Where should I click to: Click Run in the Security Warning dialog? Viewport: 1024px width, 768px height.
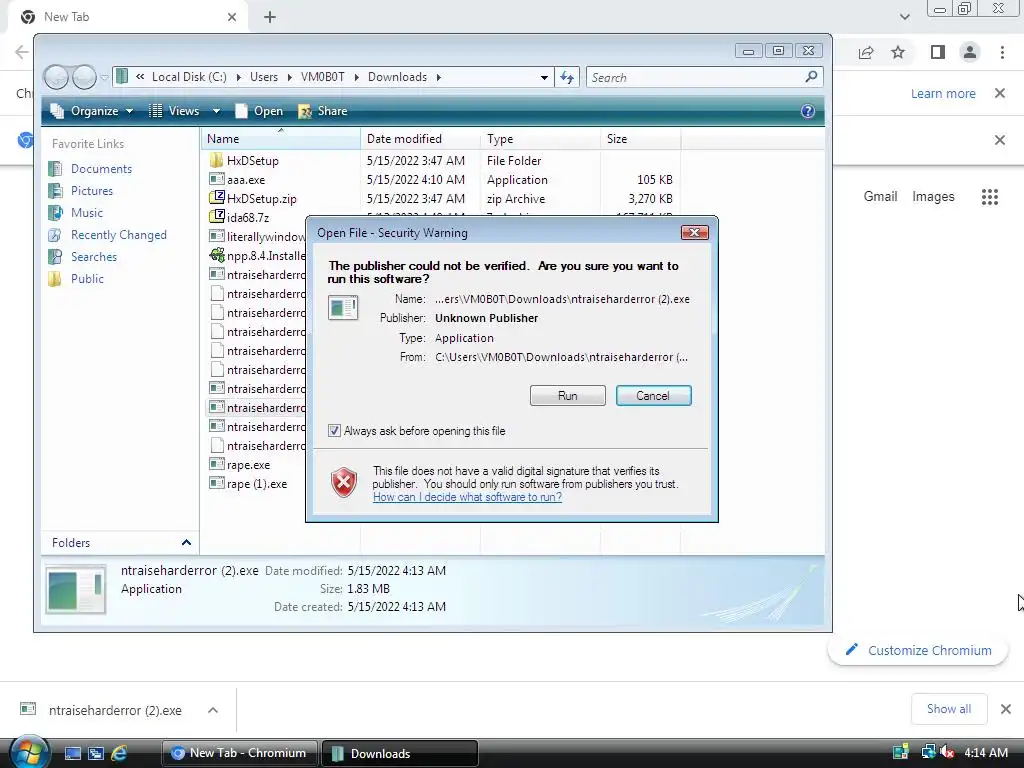pos(568,396)
